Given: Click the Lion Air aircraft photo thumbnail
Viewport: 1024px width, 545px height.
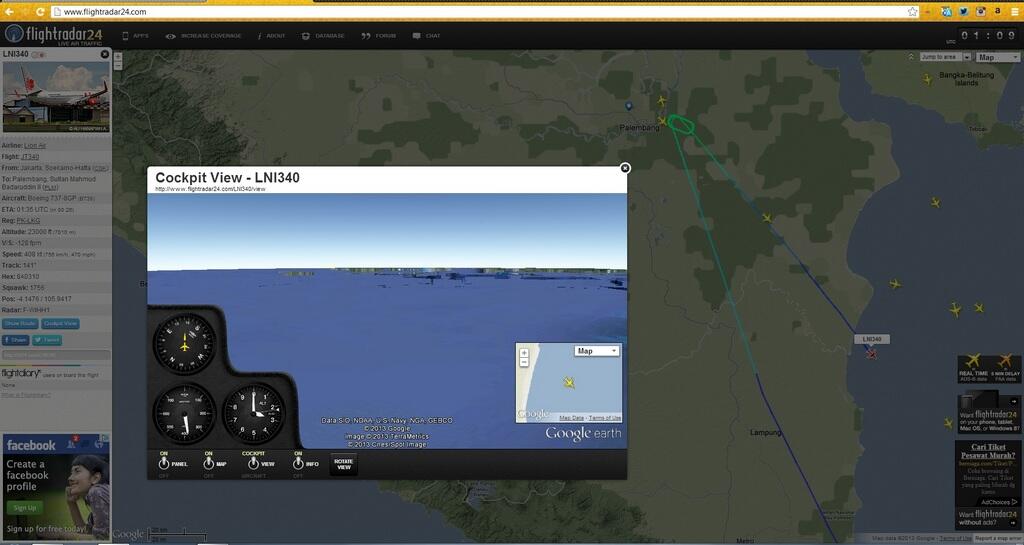Looking at the screenshot, I should (x=55, y=97).
